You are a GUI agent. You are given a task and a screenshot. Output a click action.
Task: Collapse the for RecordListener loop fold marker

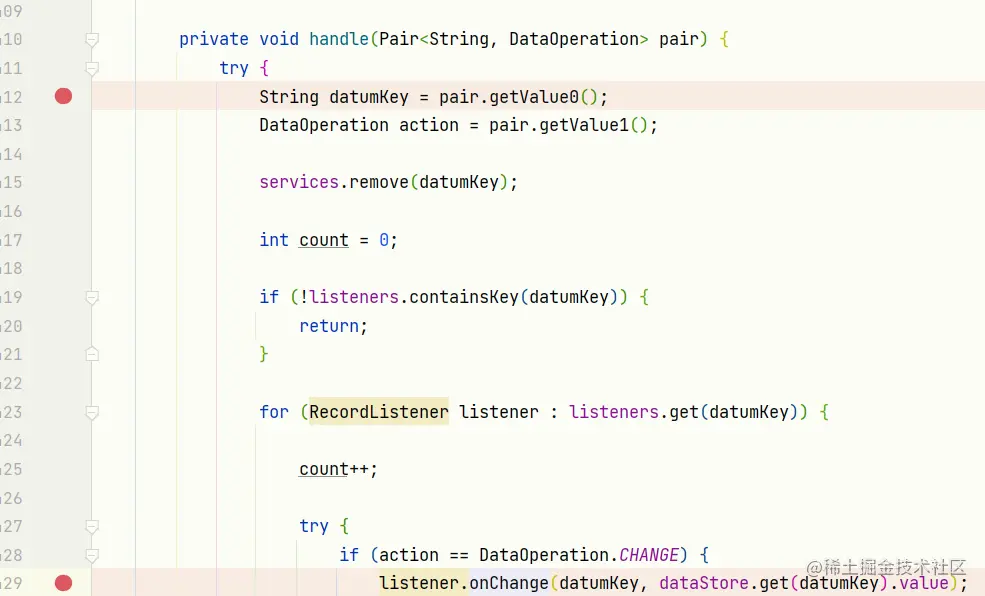pyautogui.click(x=92, y=412)
